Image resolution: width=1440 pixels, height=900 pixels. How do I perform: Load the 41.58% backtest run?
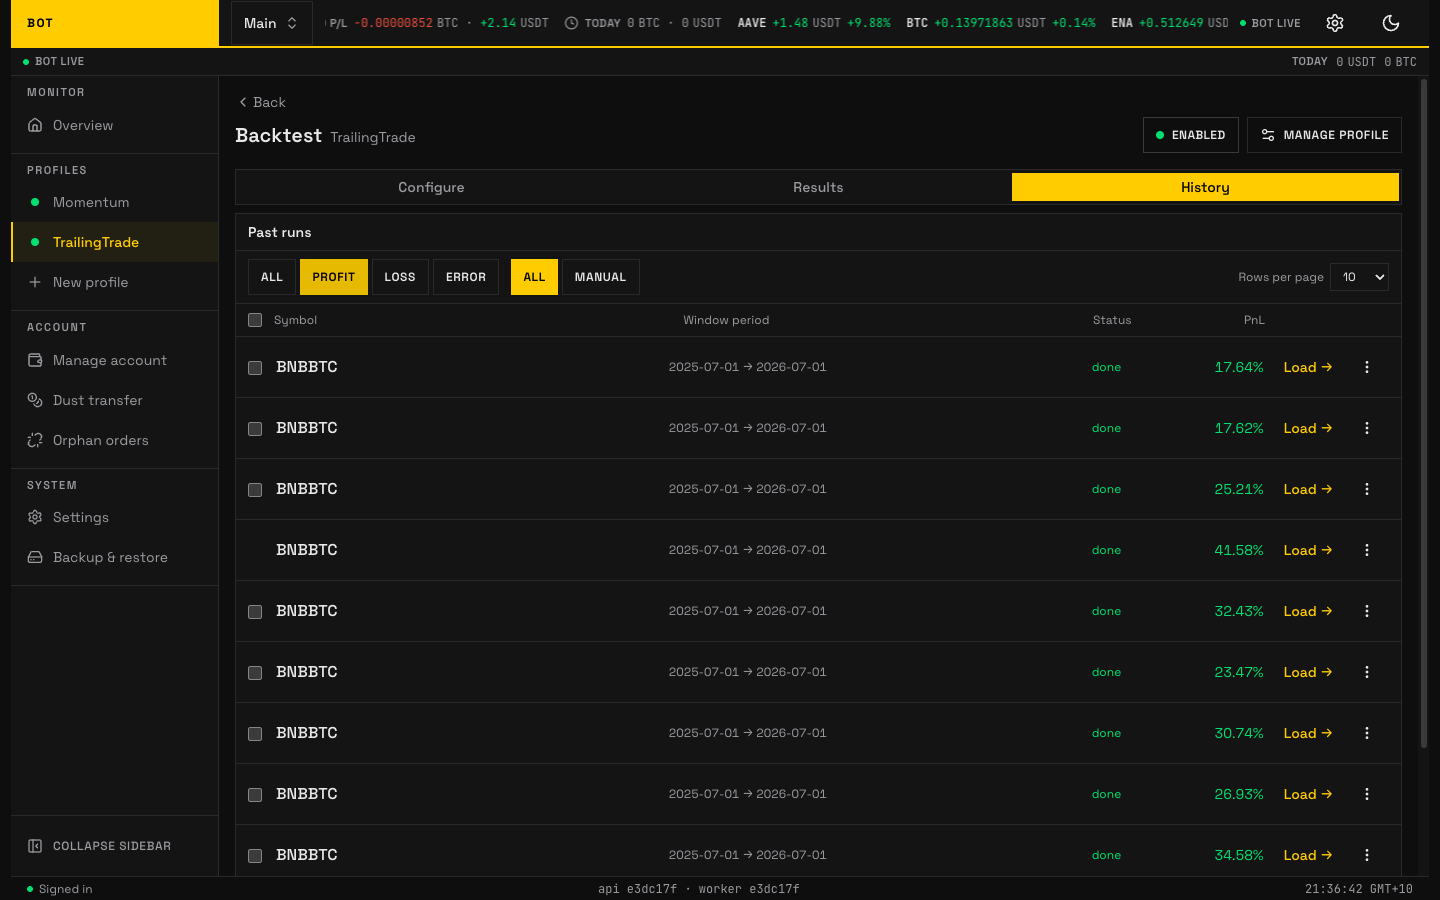coord(1308,550)
